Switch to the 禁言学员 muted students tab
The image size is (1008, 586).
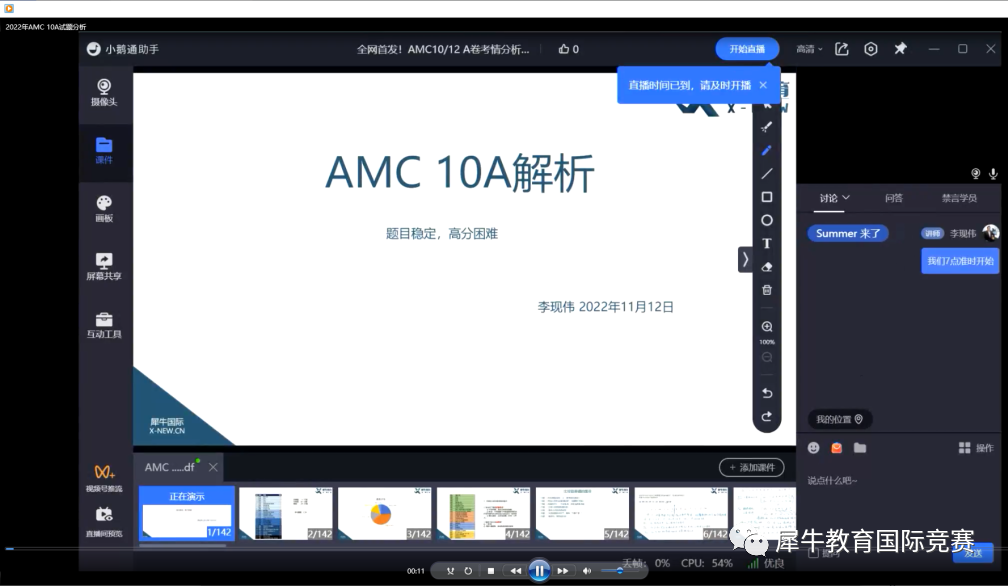(x=959, y=198)
